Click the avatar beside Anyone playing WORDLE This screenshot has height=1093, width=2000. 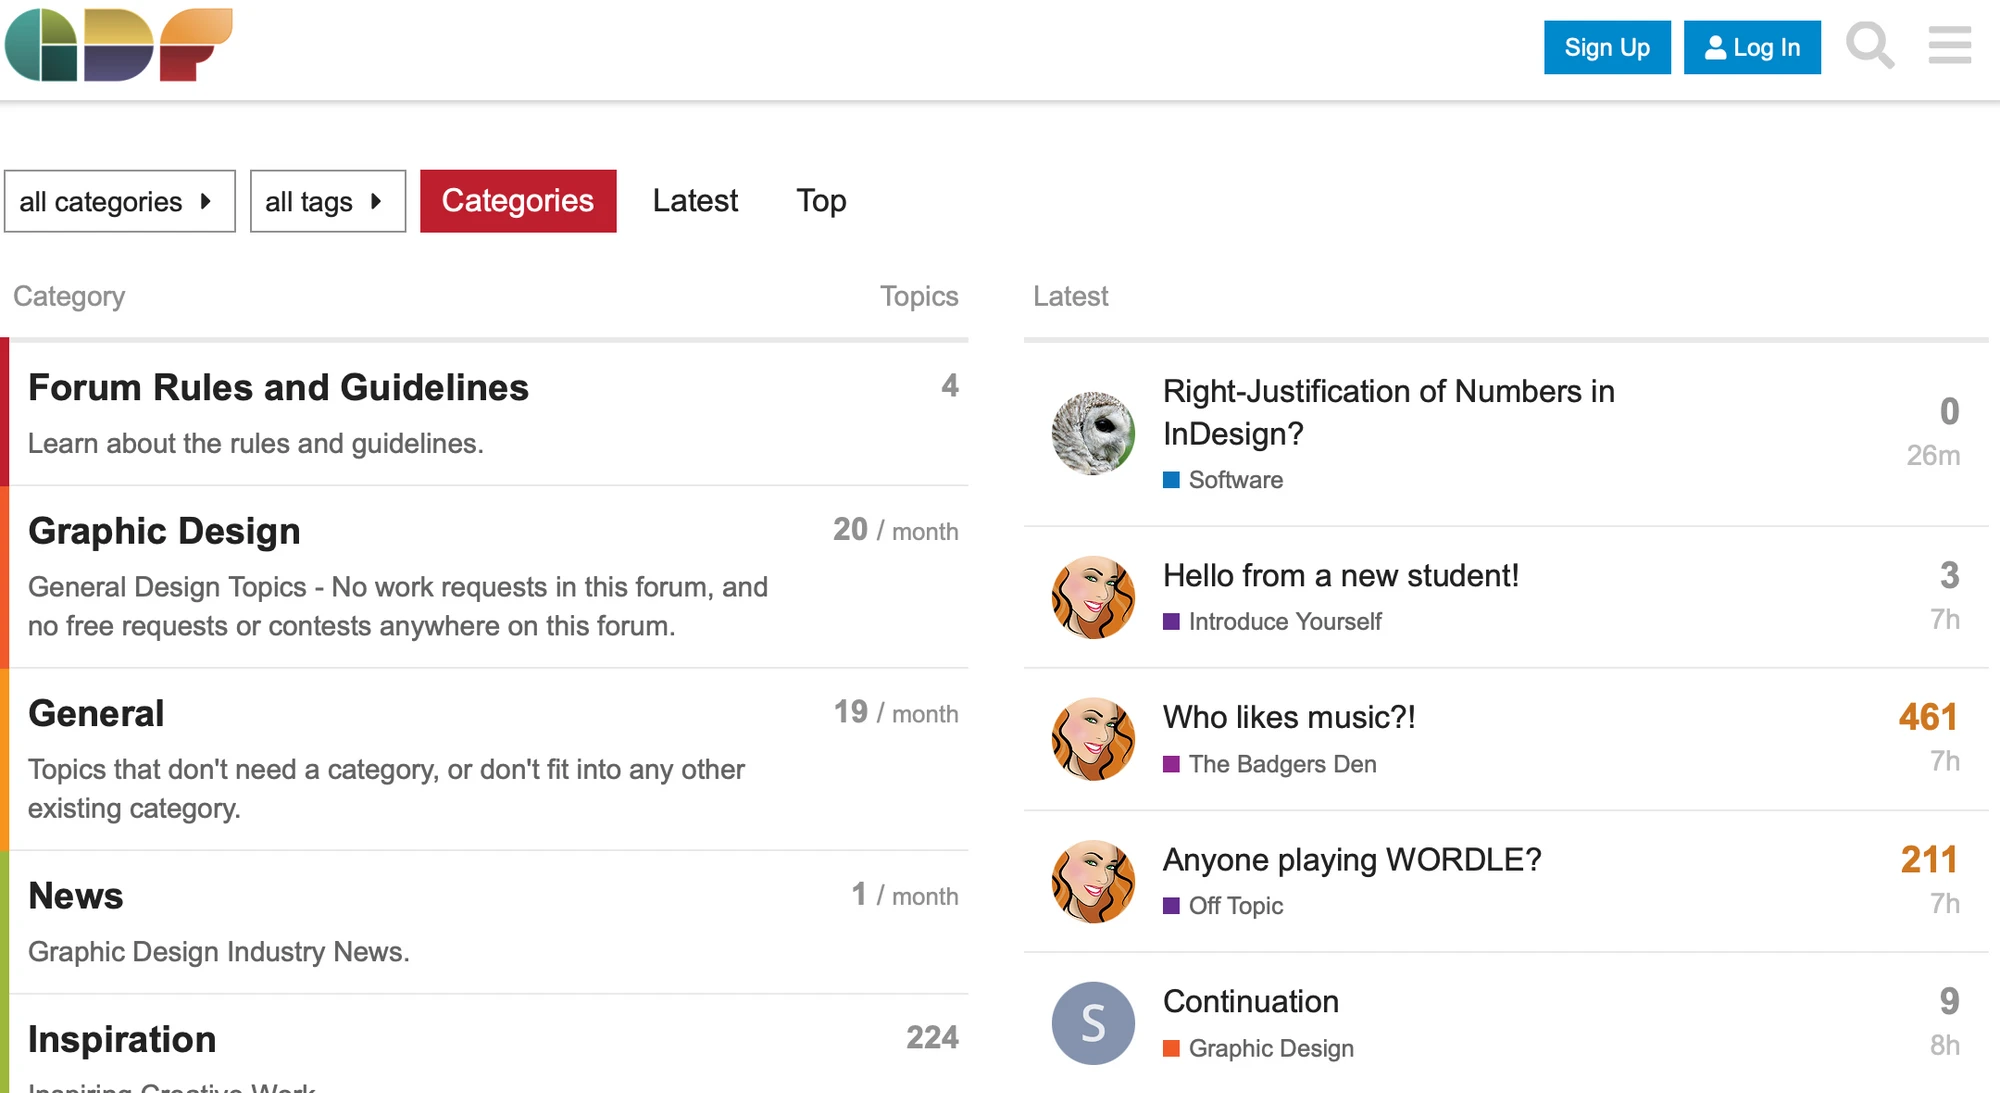pyautogui.click(x=1093, y=881)
